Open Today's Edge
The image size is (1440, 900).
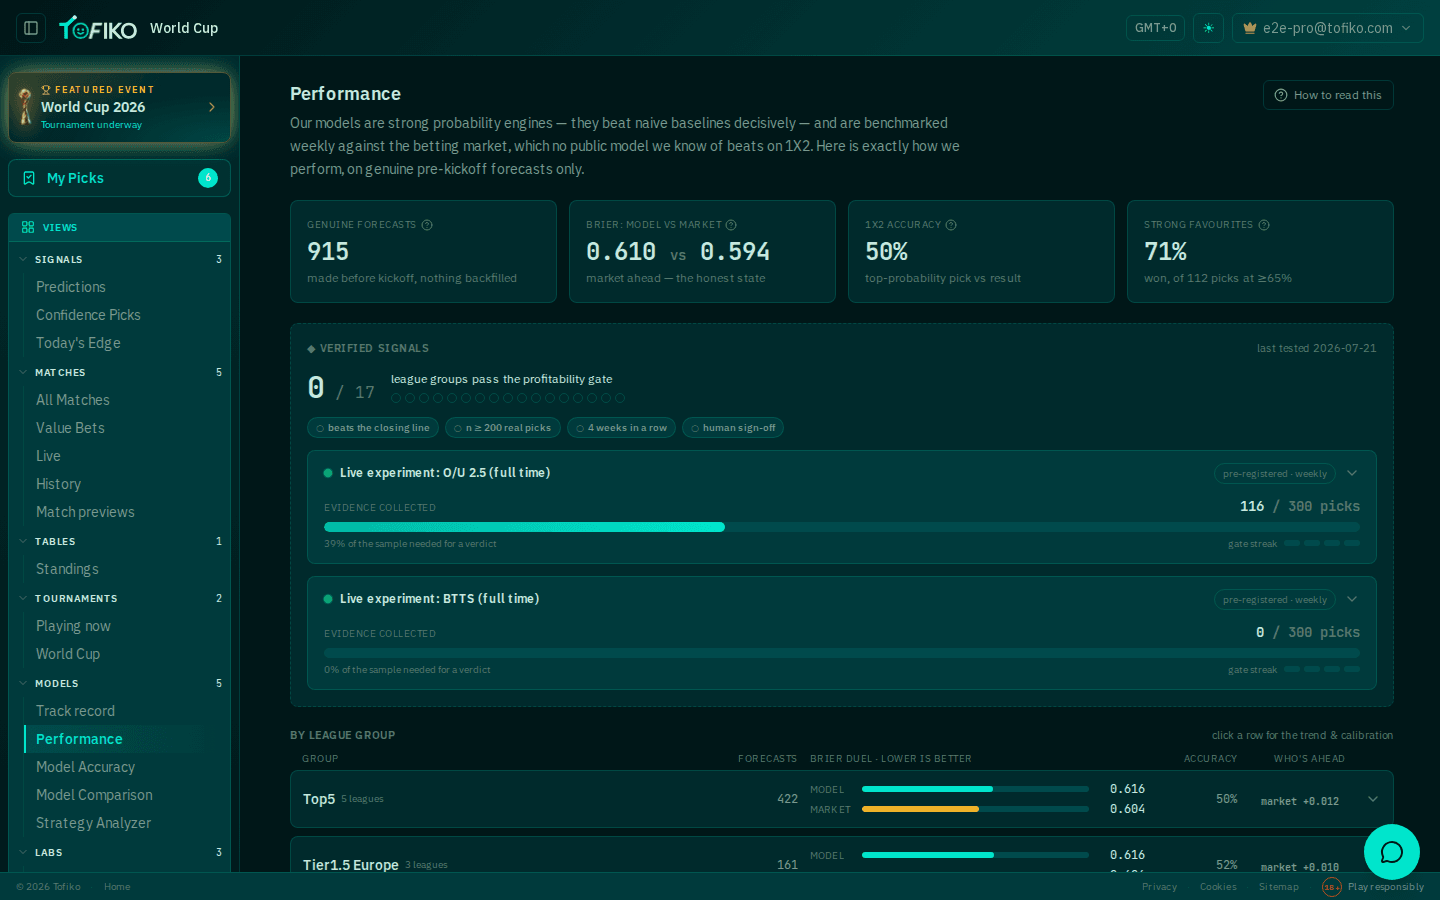[78, 343]
